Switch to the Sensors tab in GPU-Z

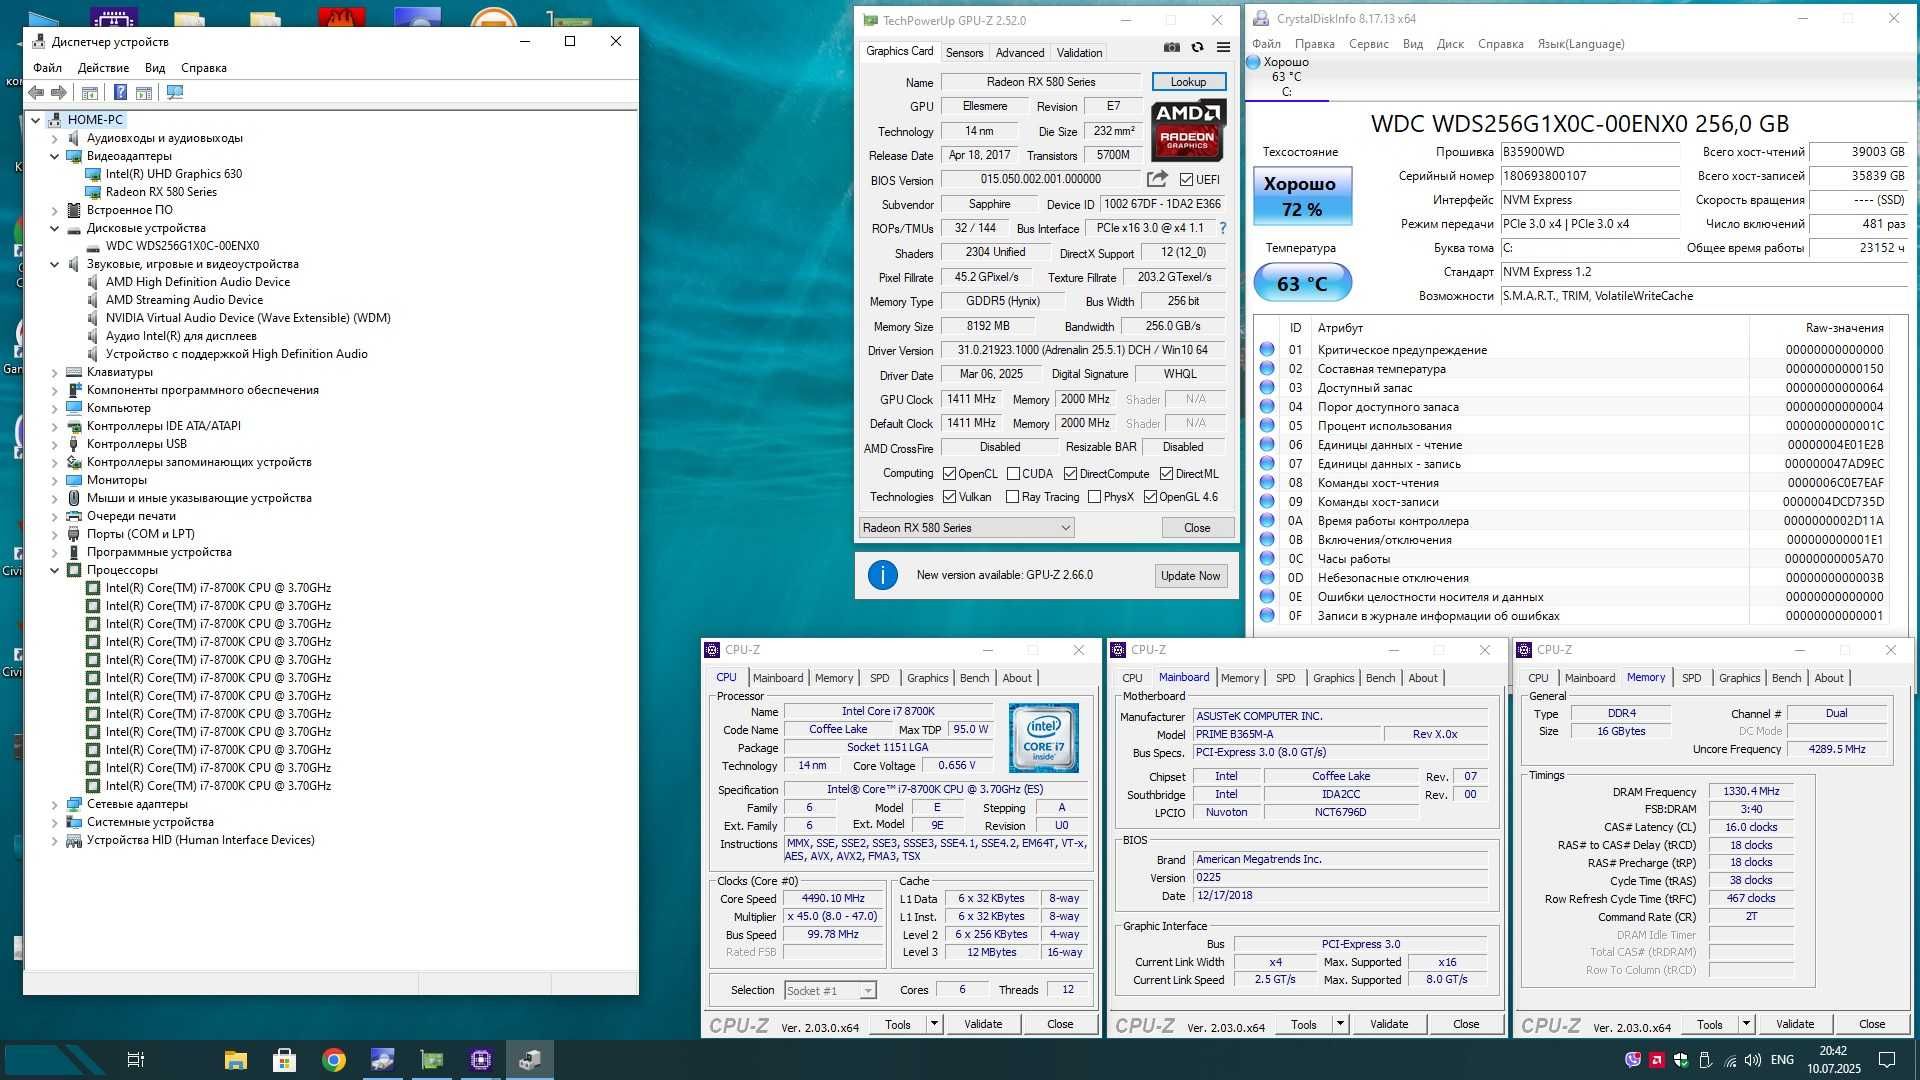[964, 52]
